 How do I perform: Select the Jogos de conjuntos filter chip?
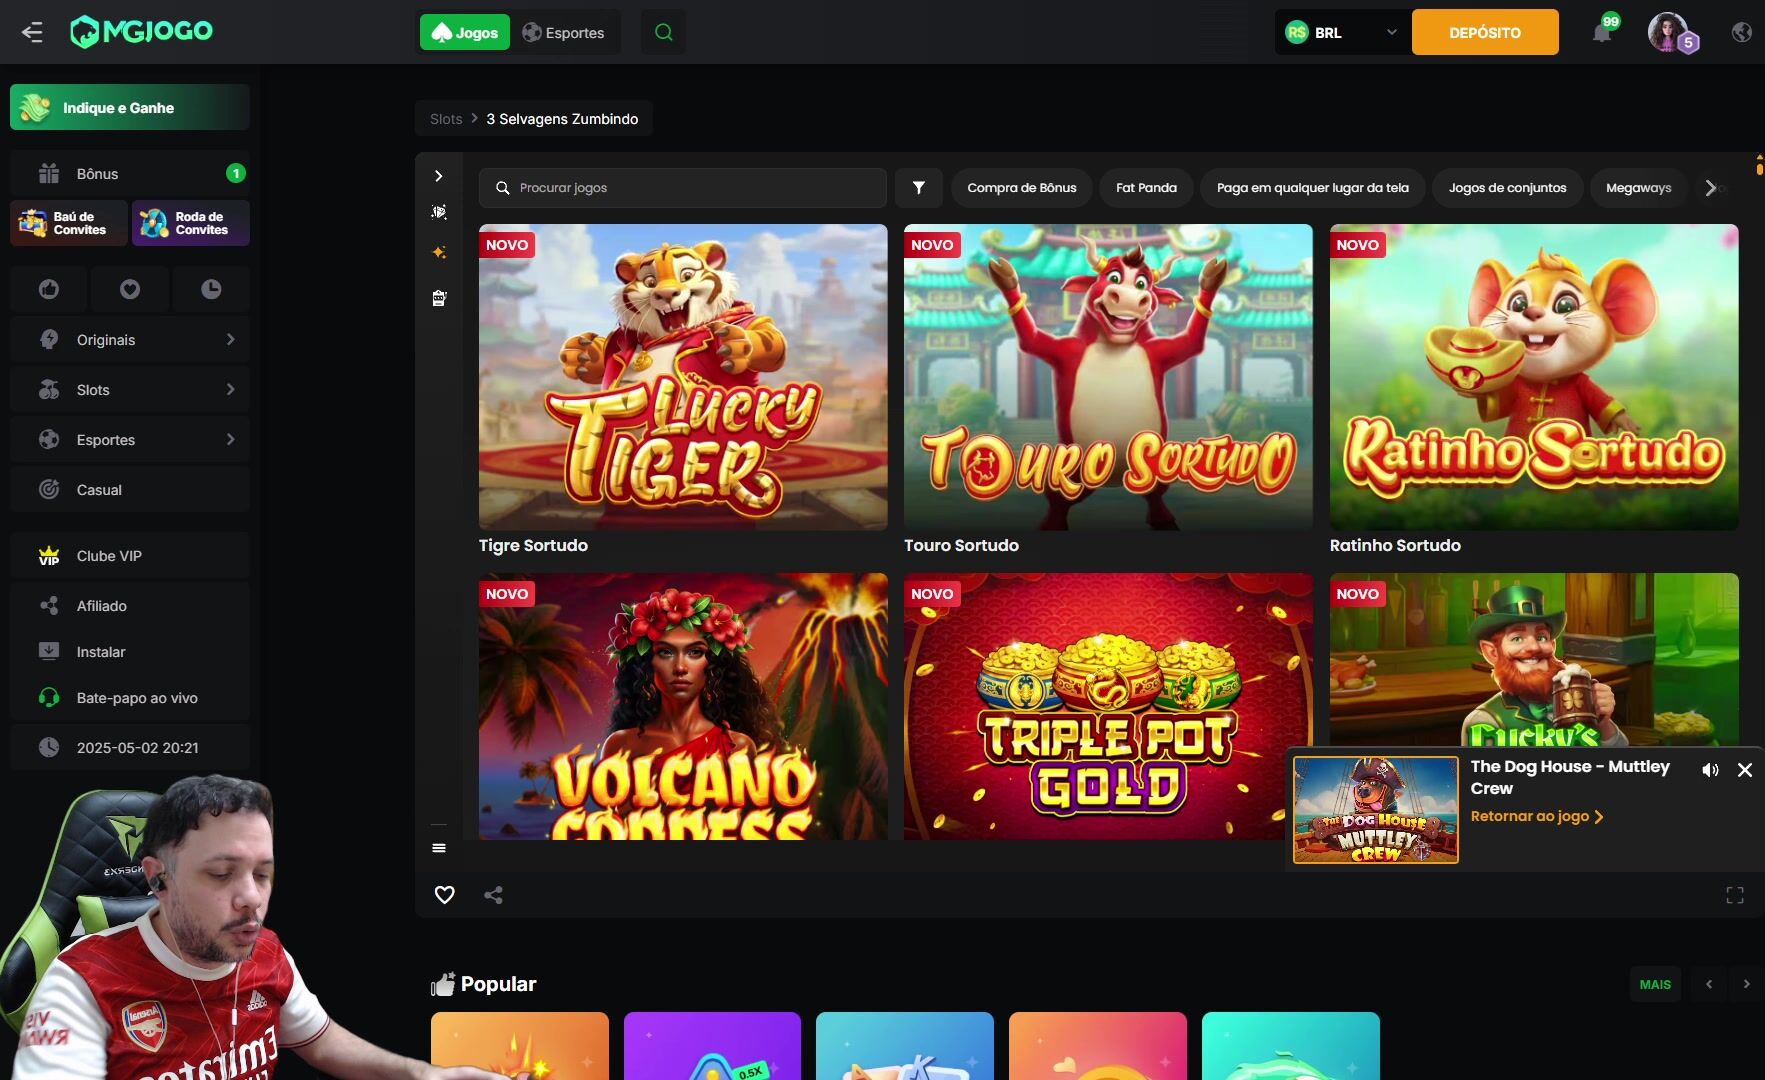(x=1507, y=187)
